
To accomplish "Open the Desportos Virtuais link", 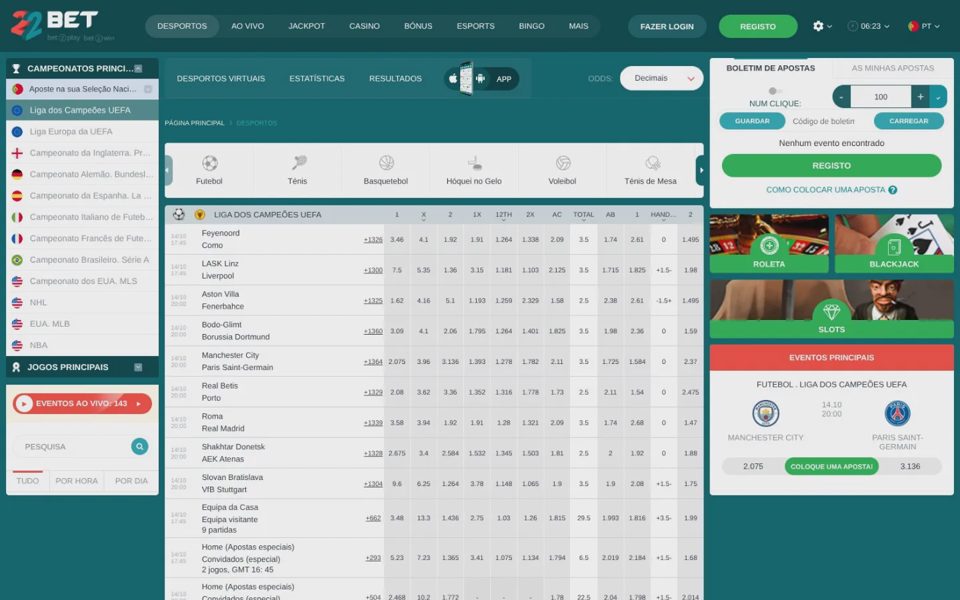I will click(x=221, y=78).
